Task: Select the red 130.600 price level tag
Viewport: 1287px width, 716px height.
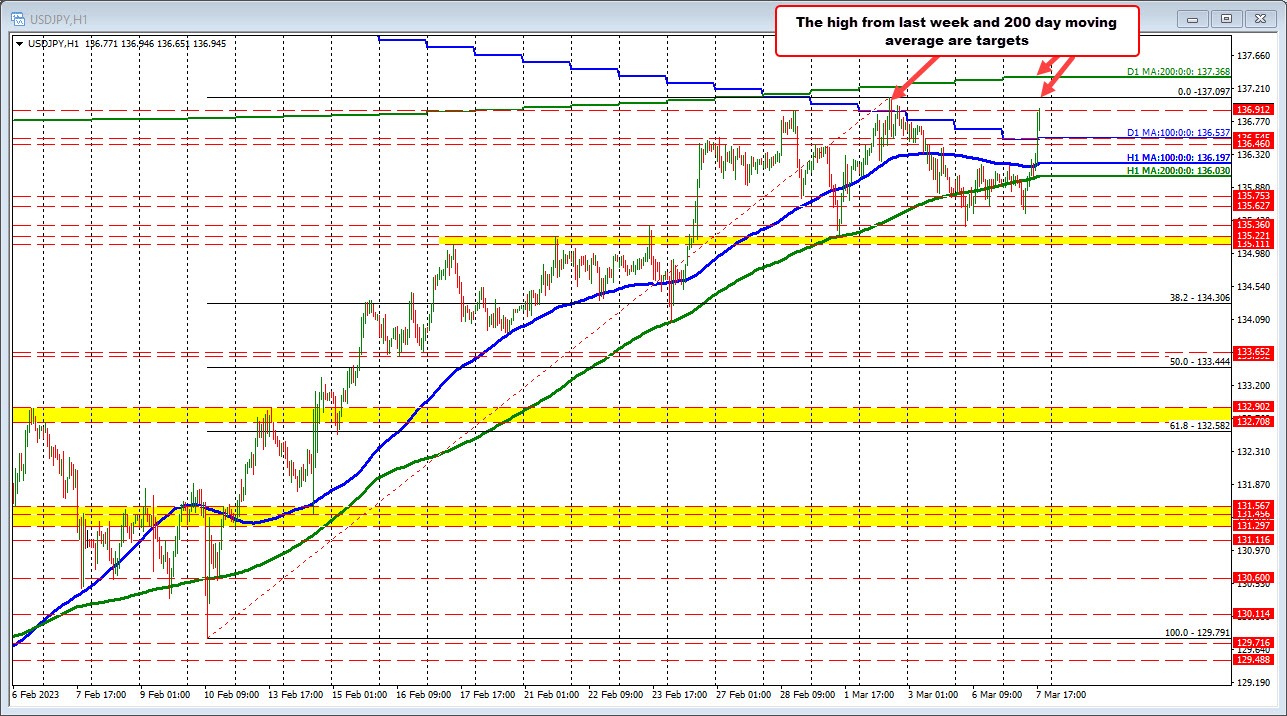Action: (1253, 578)
